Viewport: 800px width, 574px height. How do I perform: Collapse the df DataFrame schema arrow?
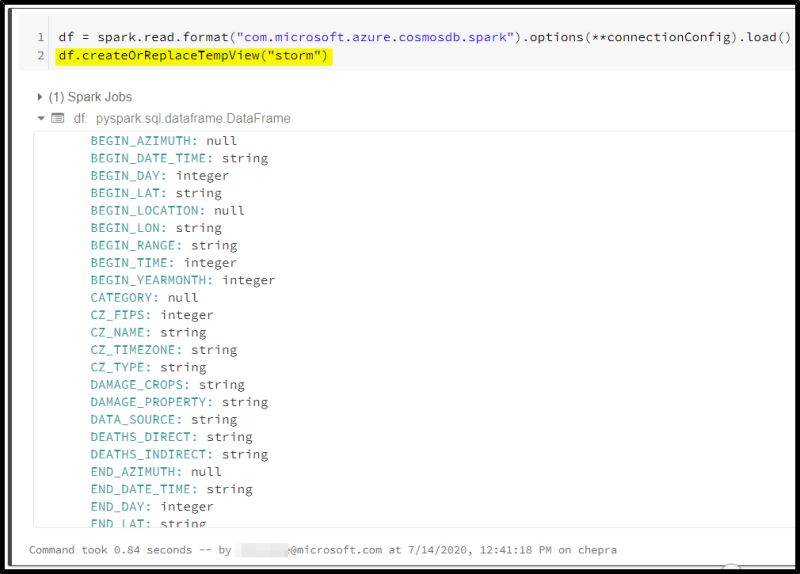[x=41, y=118]
